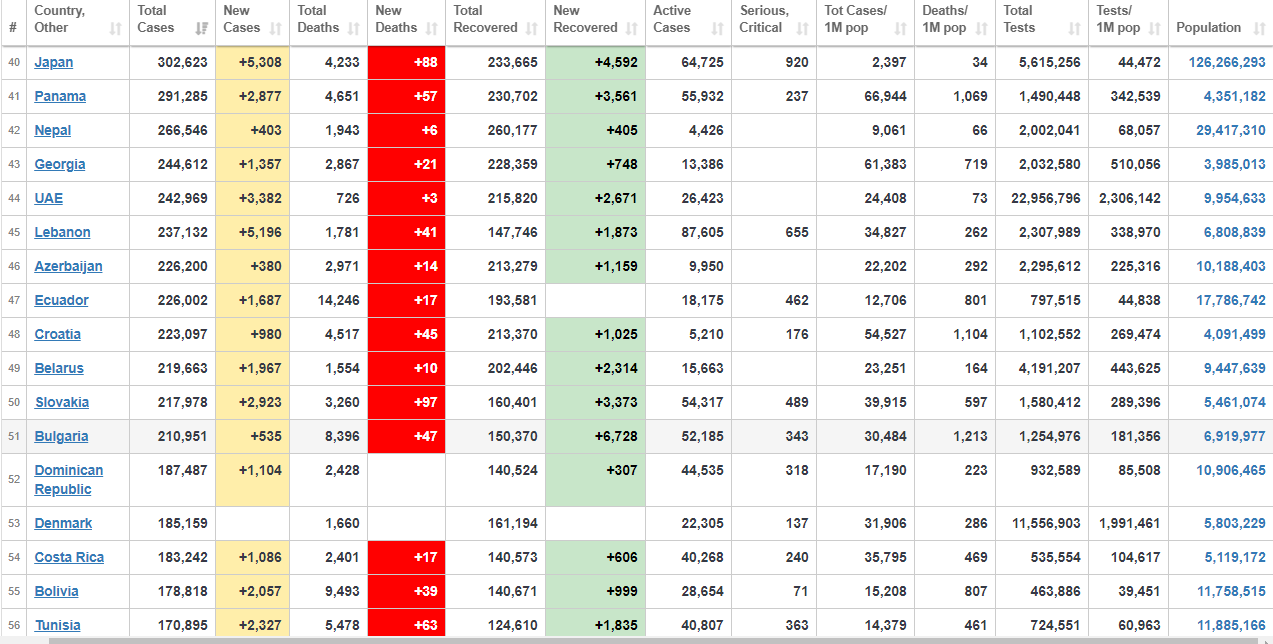1273x644 pixels.
Task: Select Slovakia's new deaths cell +97
Action: point(407,402)
